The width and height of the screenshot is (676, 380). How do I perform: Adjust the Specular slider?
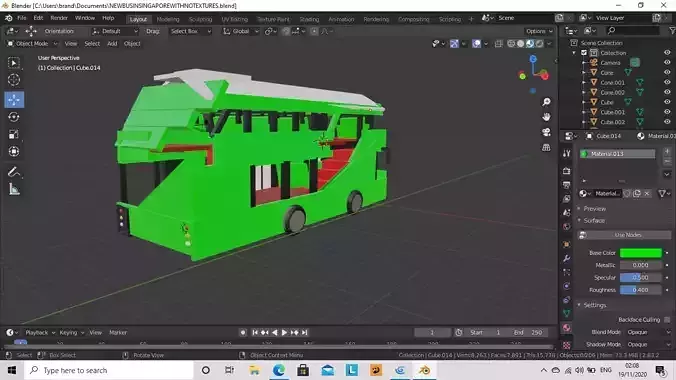(641, 278)
